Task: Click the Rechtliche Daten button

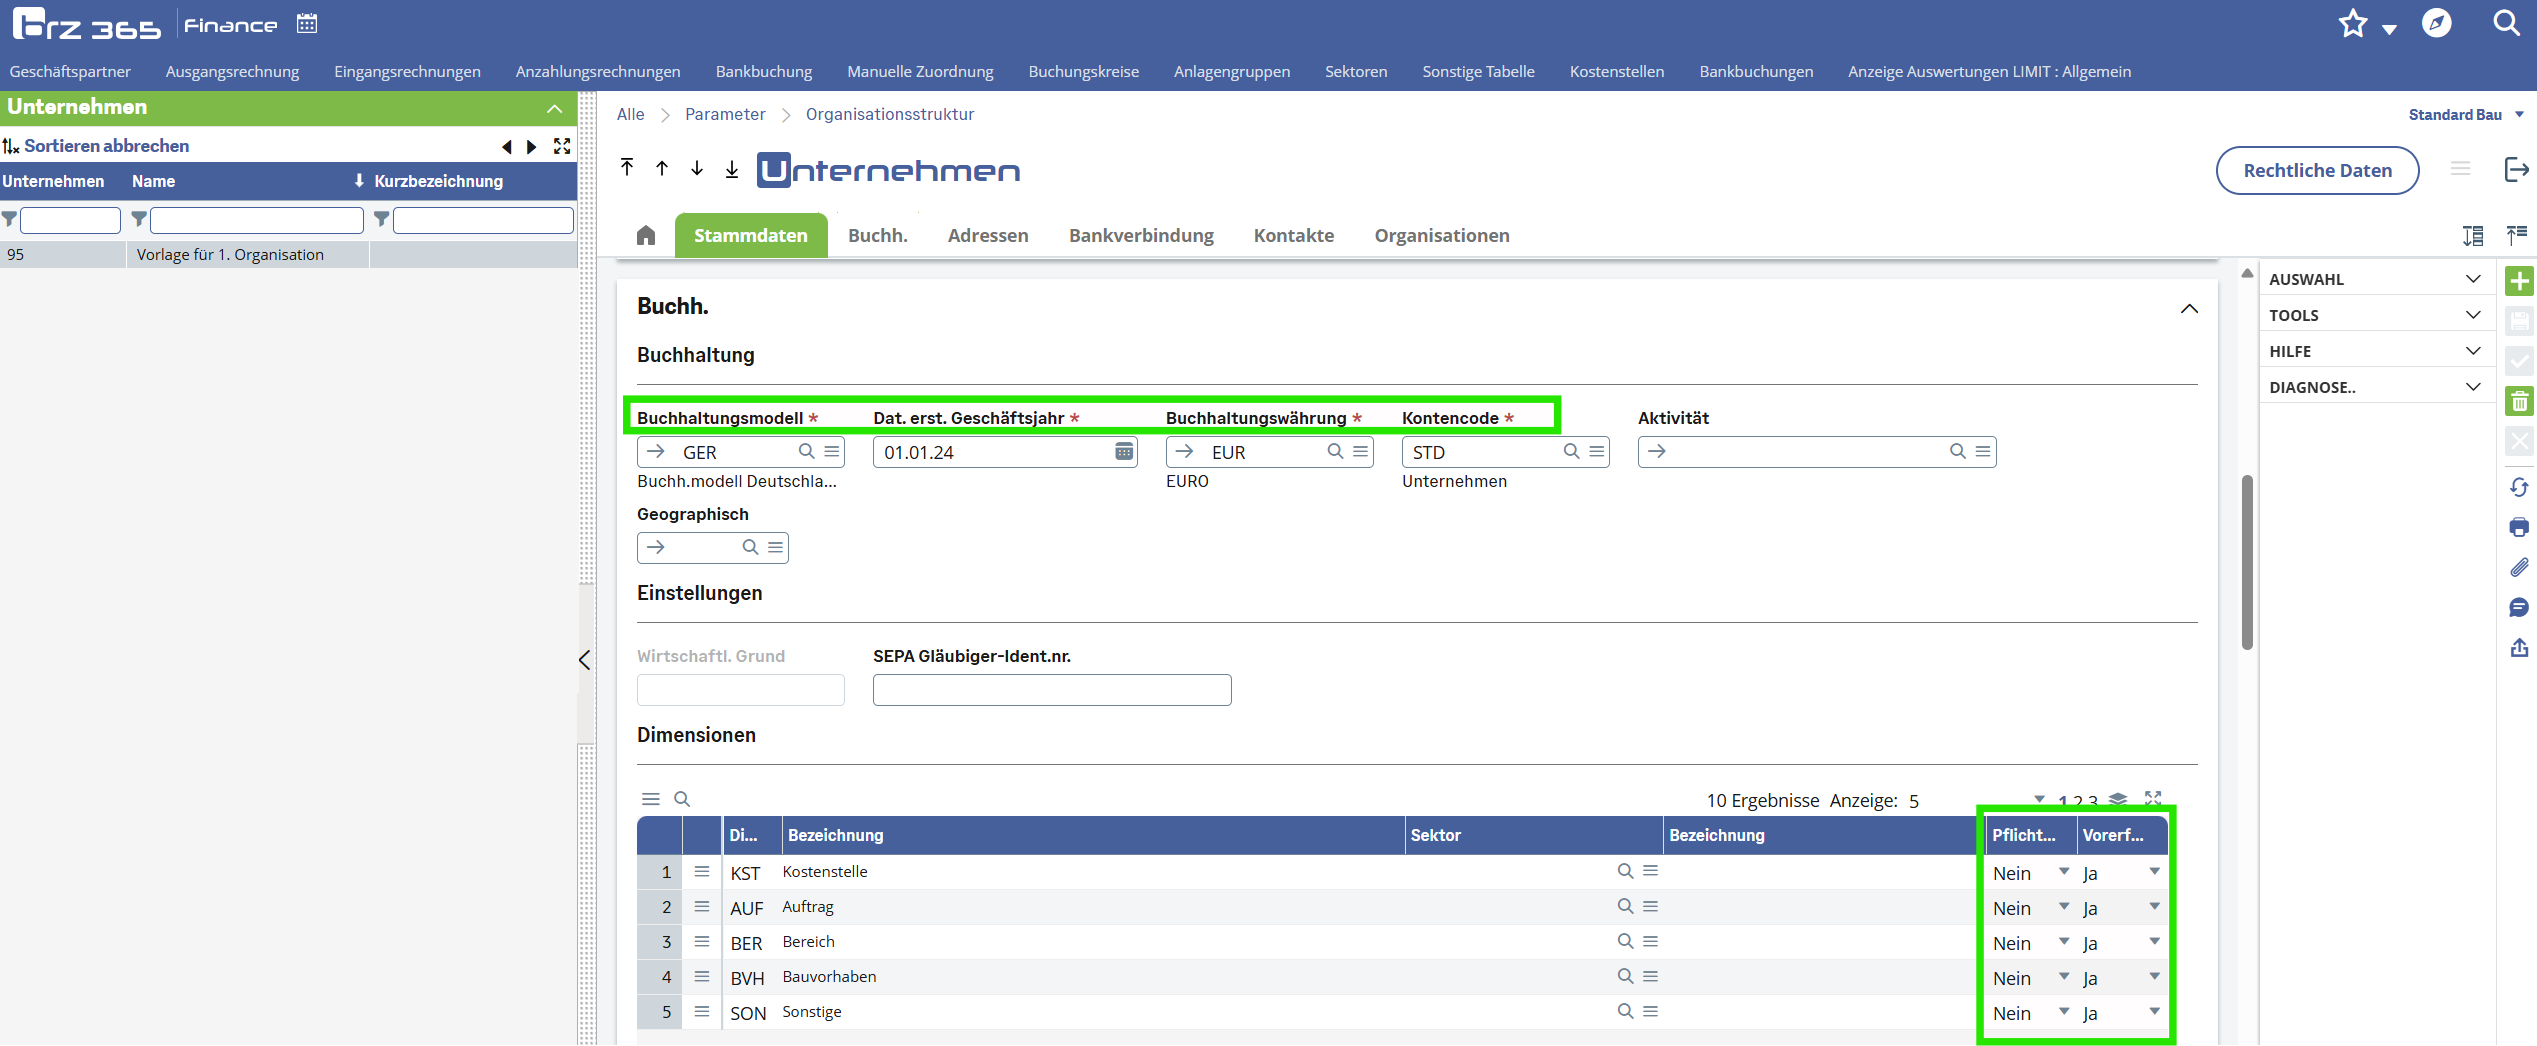Action: [x=2317, y=170]
